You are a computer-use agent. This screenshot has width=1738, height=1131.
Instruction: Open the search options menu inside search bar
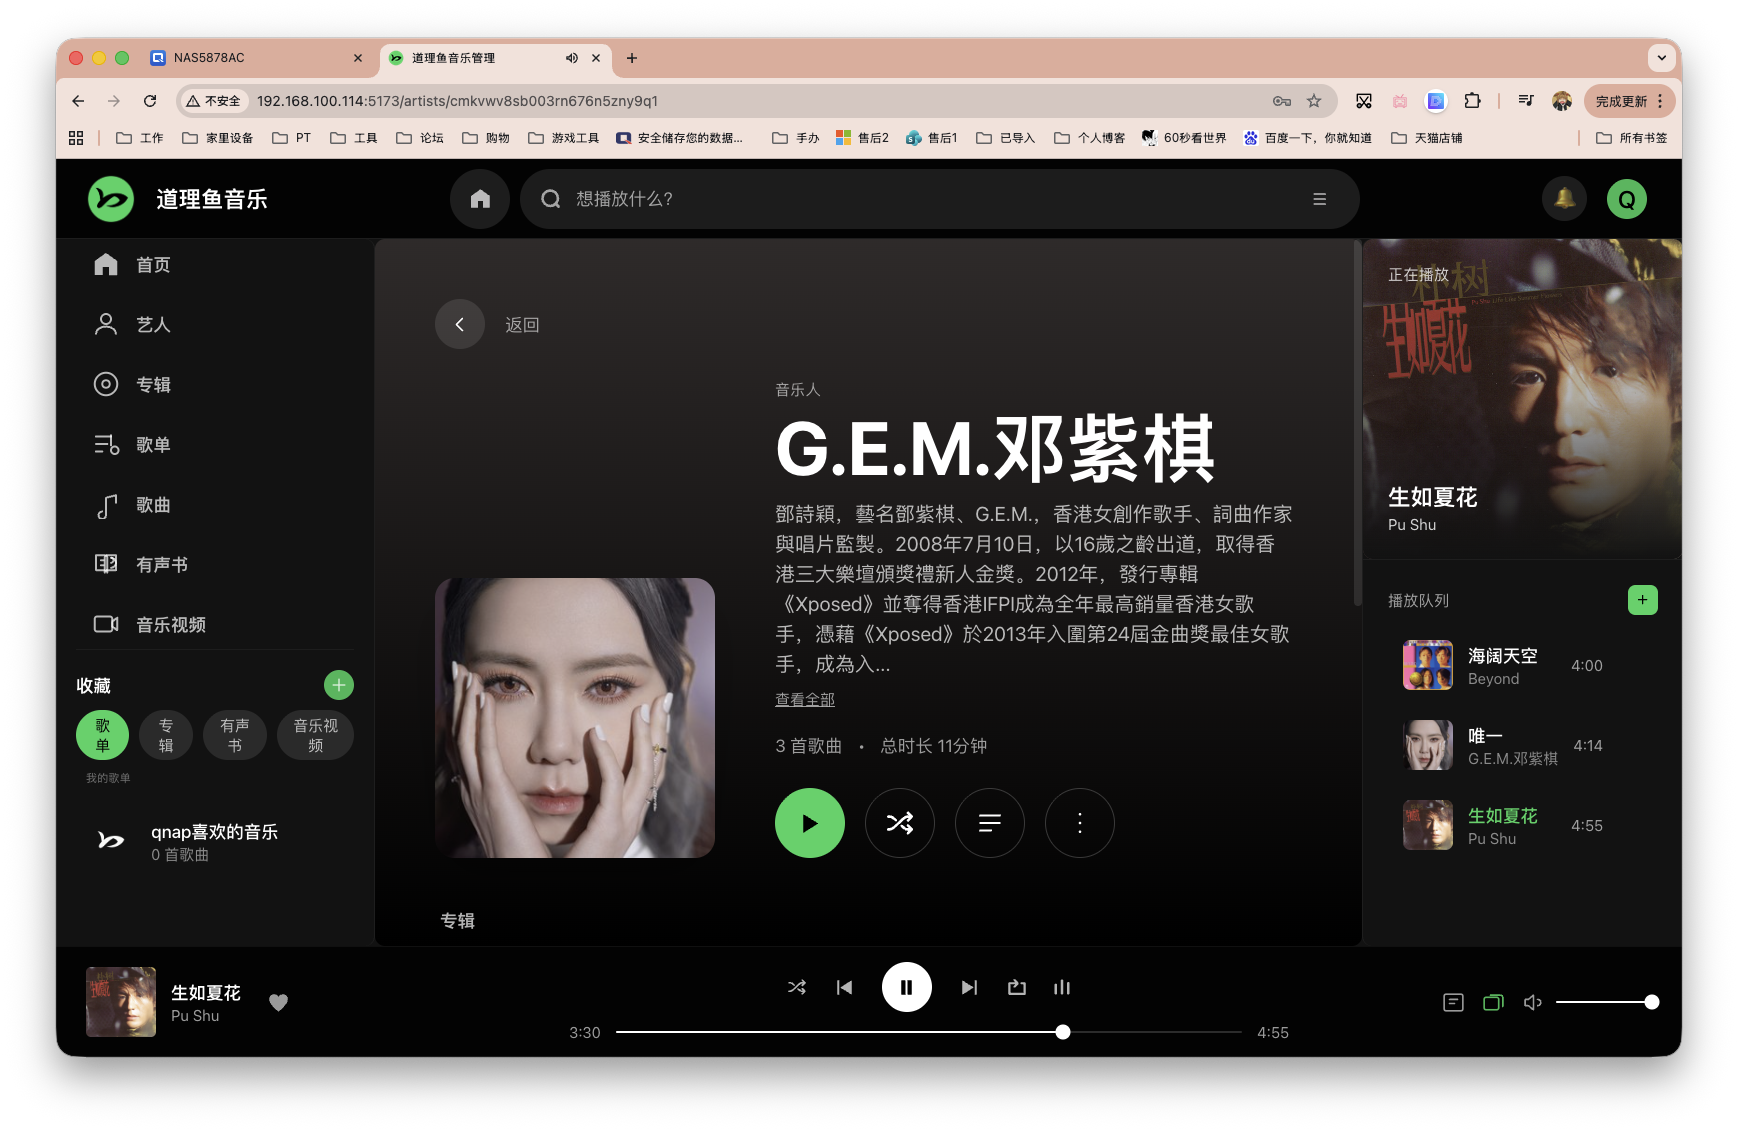pyautogui.click(x=1319, y=199)
